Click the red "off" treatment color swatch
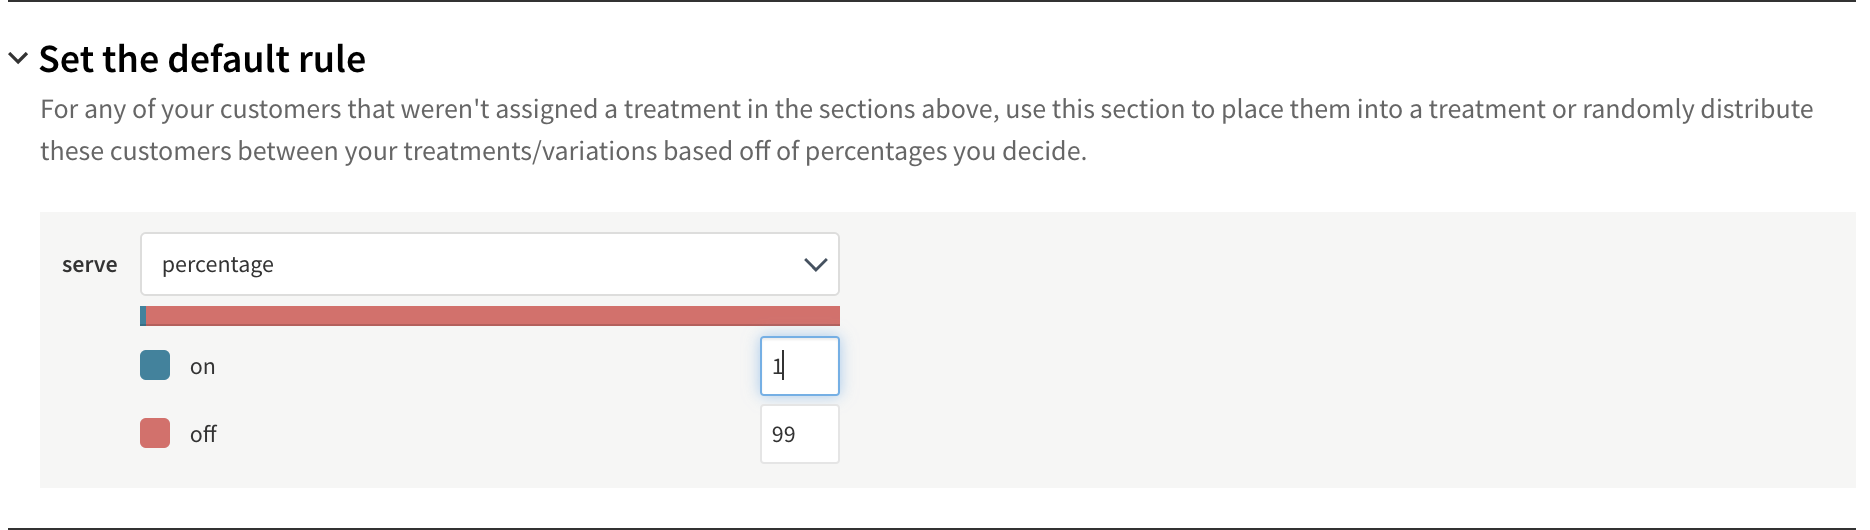 [x=155, y=433]
